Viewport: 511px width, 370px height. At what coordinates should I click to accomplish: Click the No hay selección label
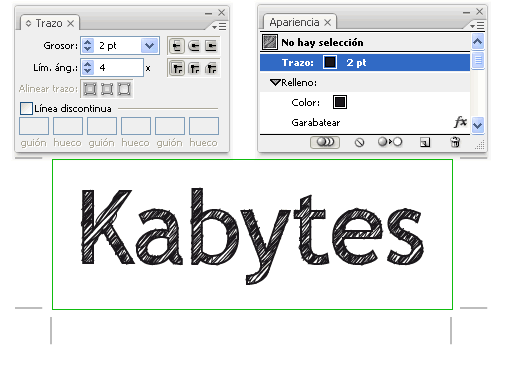click(322, 43)
